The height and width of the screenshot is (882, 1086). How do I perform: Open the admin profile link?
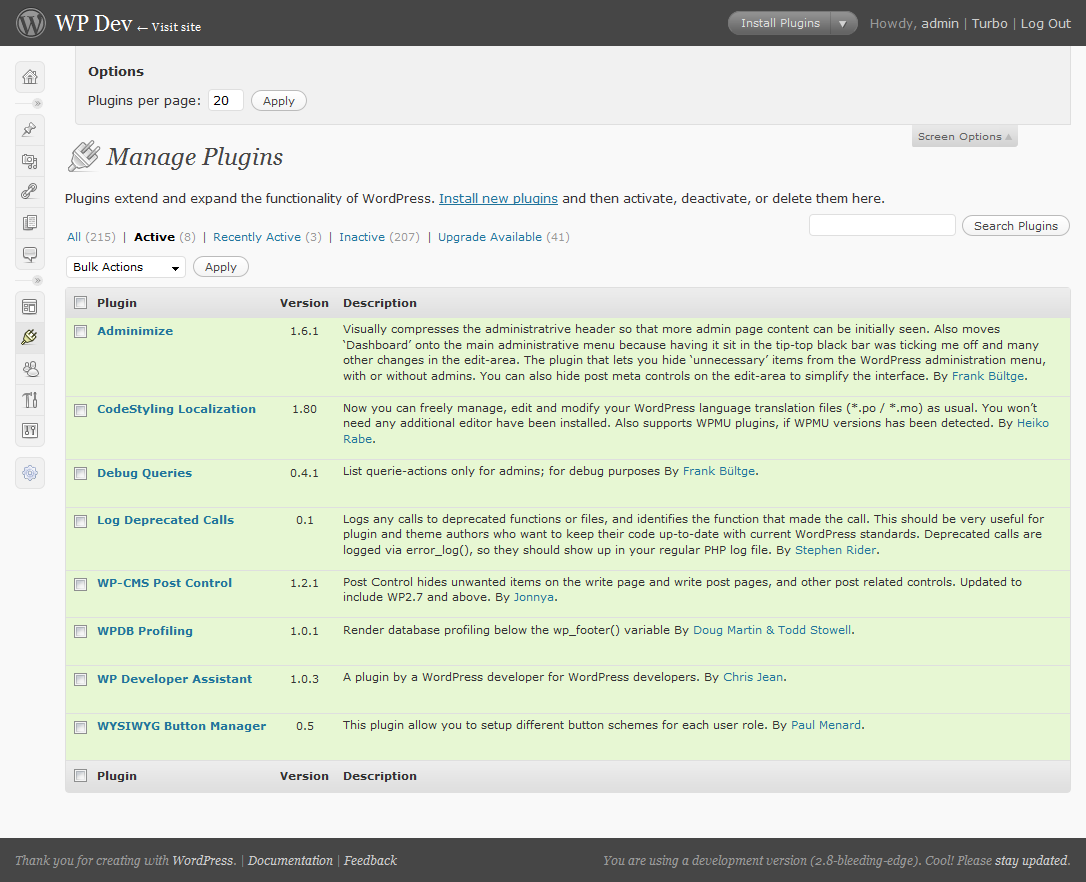pos(940,24)
